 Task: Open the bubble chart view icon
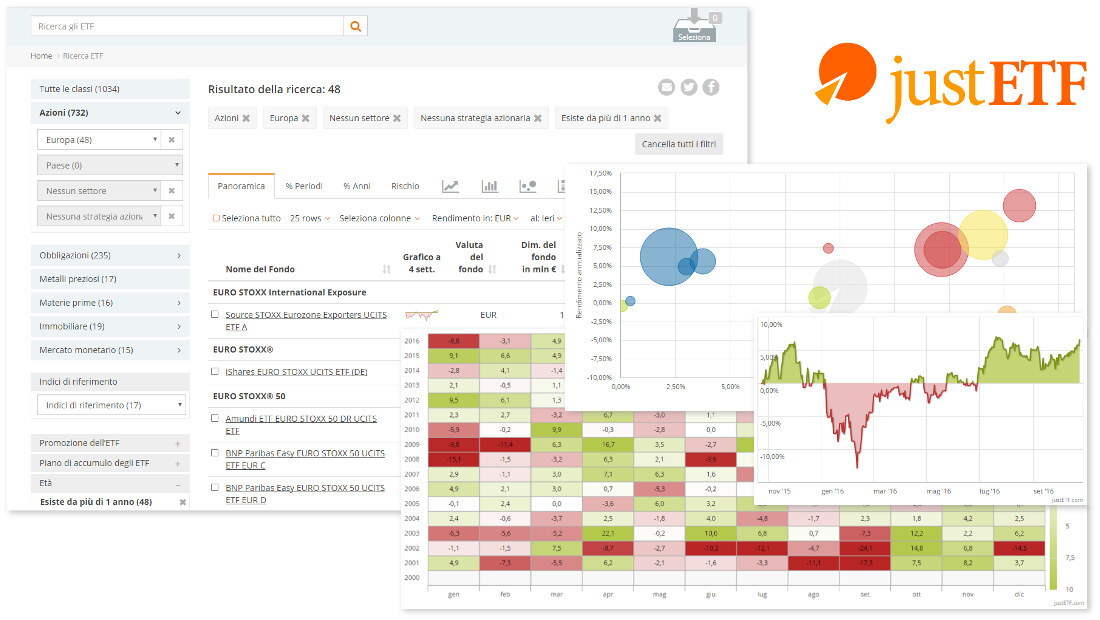(529, 186)
